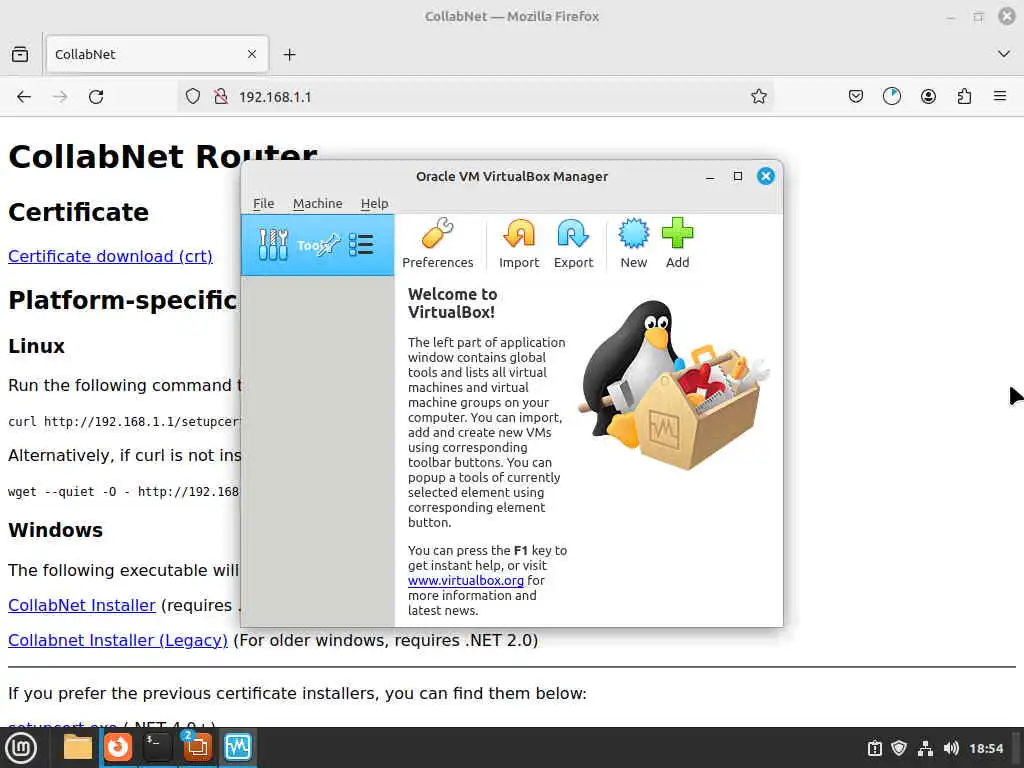Open the Files folder in taskbar

coord(78,747)
